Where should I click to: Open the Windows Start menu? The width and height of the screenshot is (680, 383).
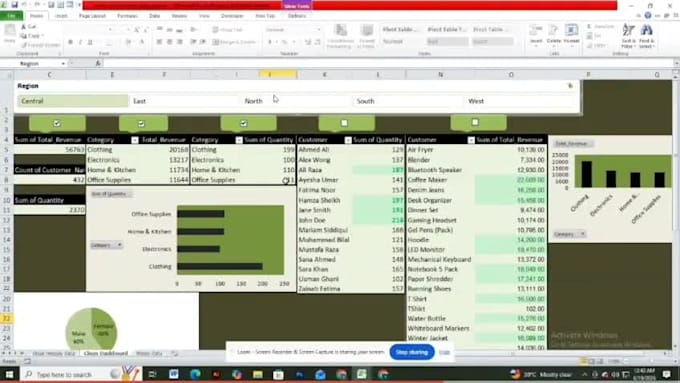9,374
